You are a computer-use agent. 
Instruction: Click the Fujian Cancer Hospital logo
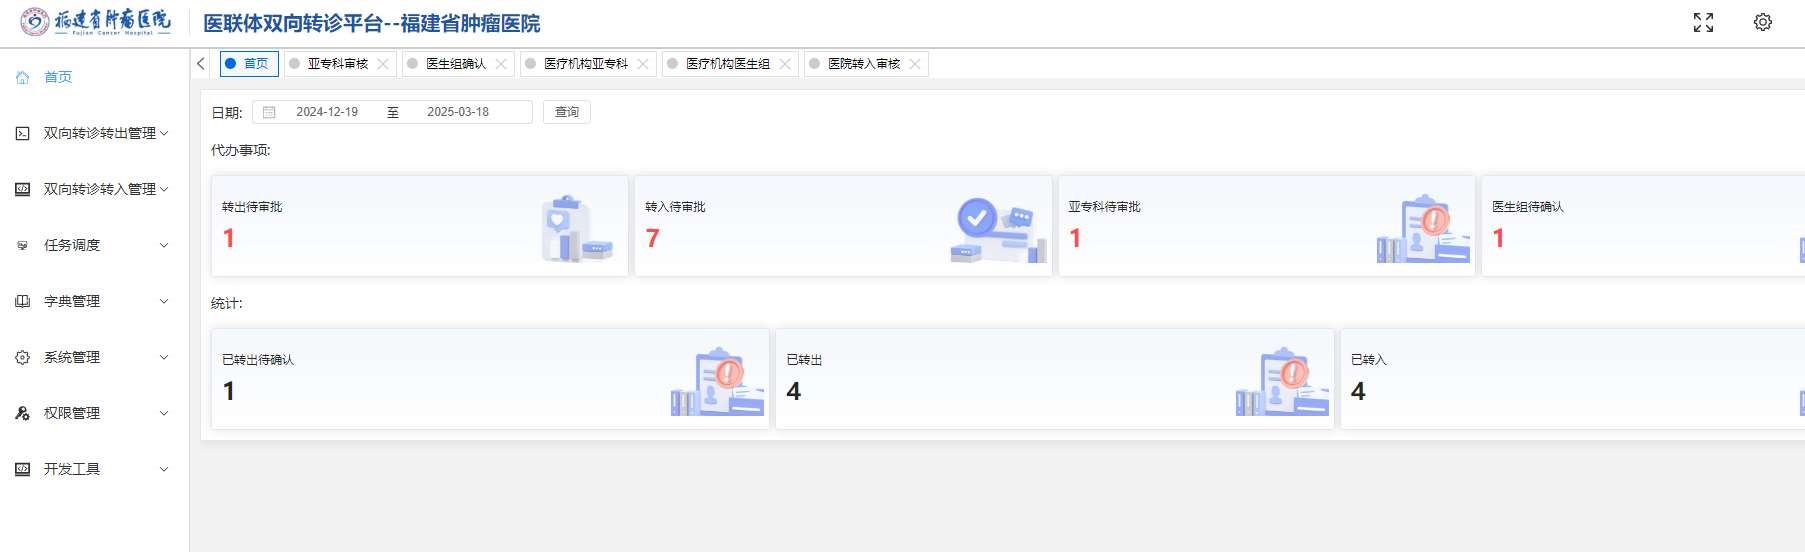(95, 22)
